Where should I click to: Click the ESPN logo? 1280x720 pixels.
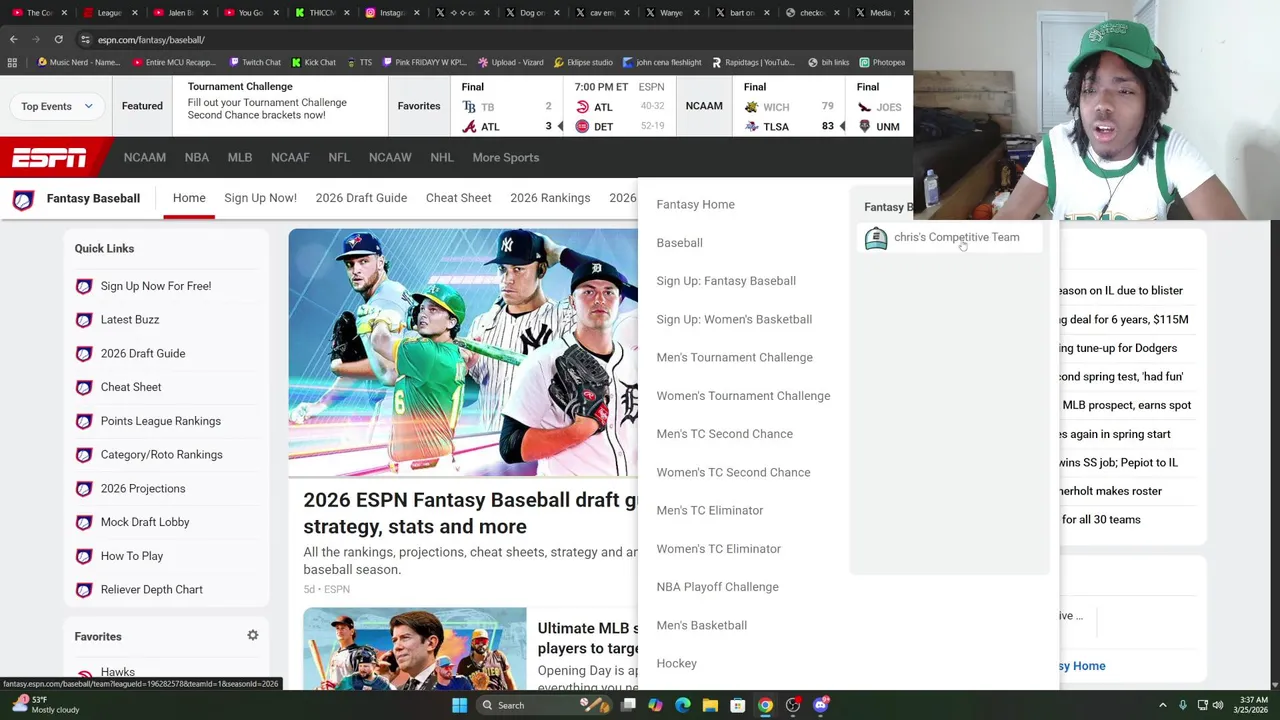[x=49, y=158]
